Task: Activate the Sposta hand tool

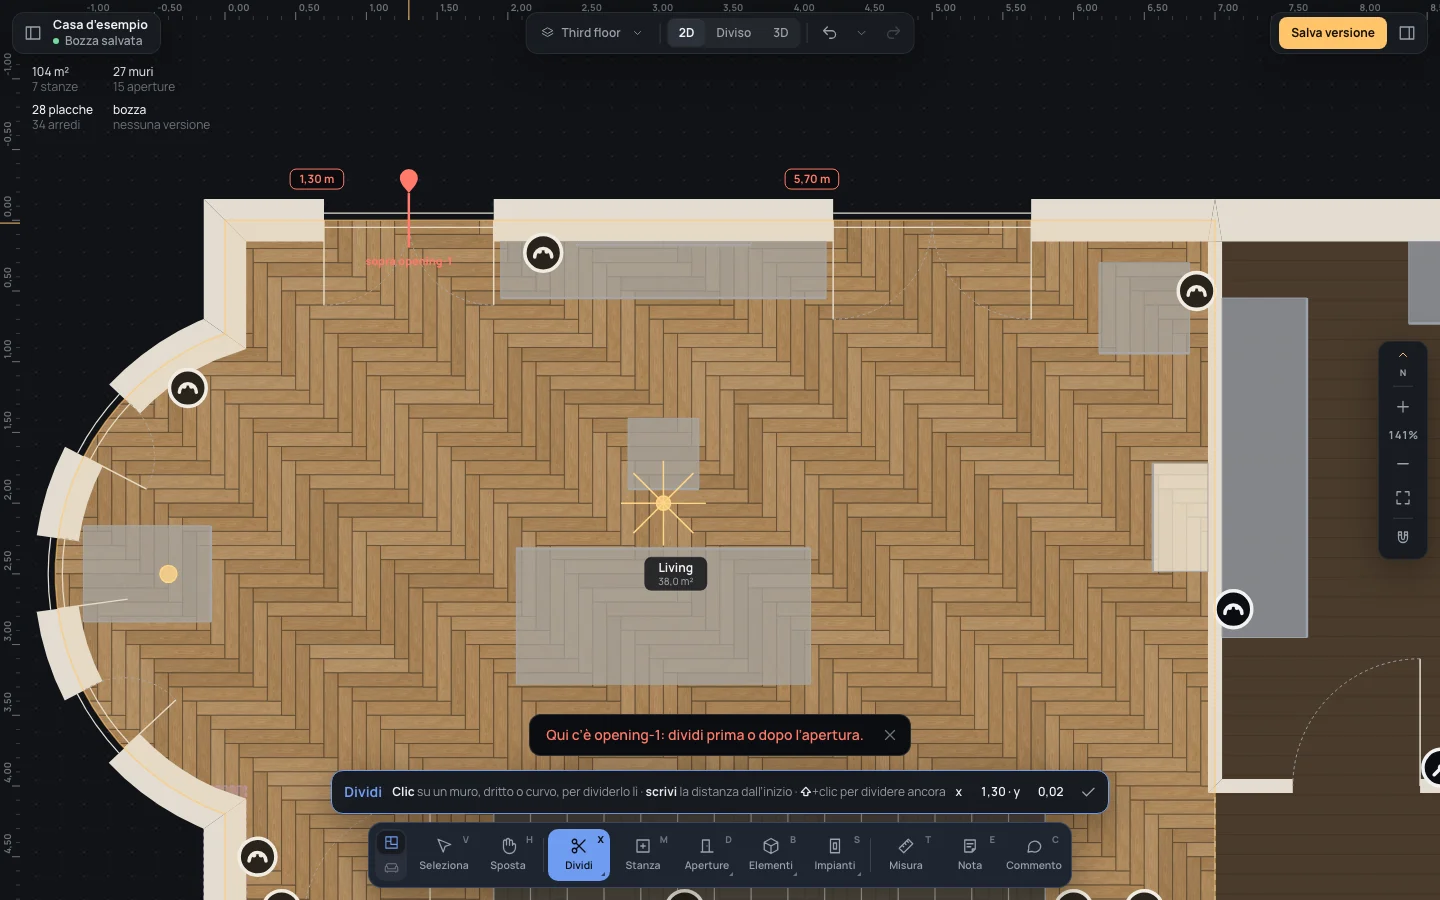Action: [508, 855]
